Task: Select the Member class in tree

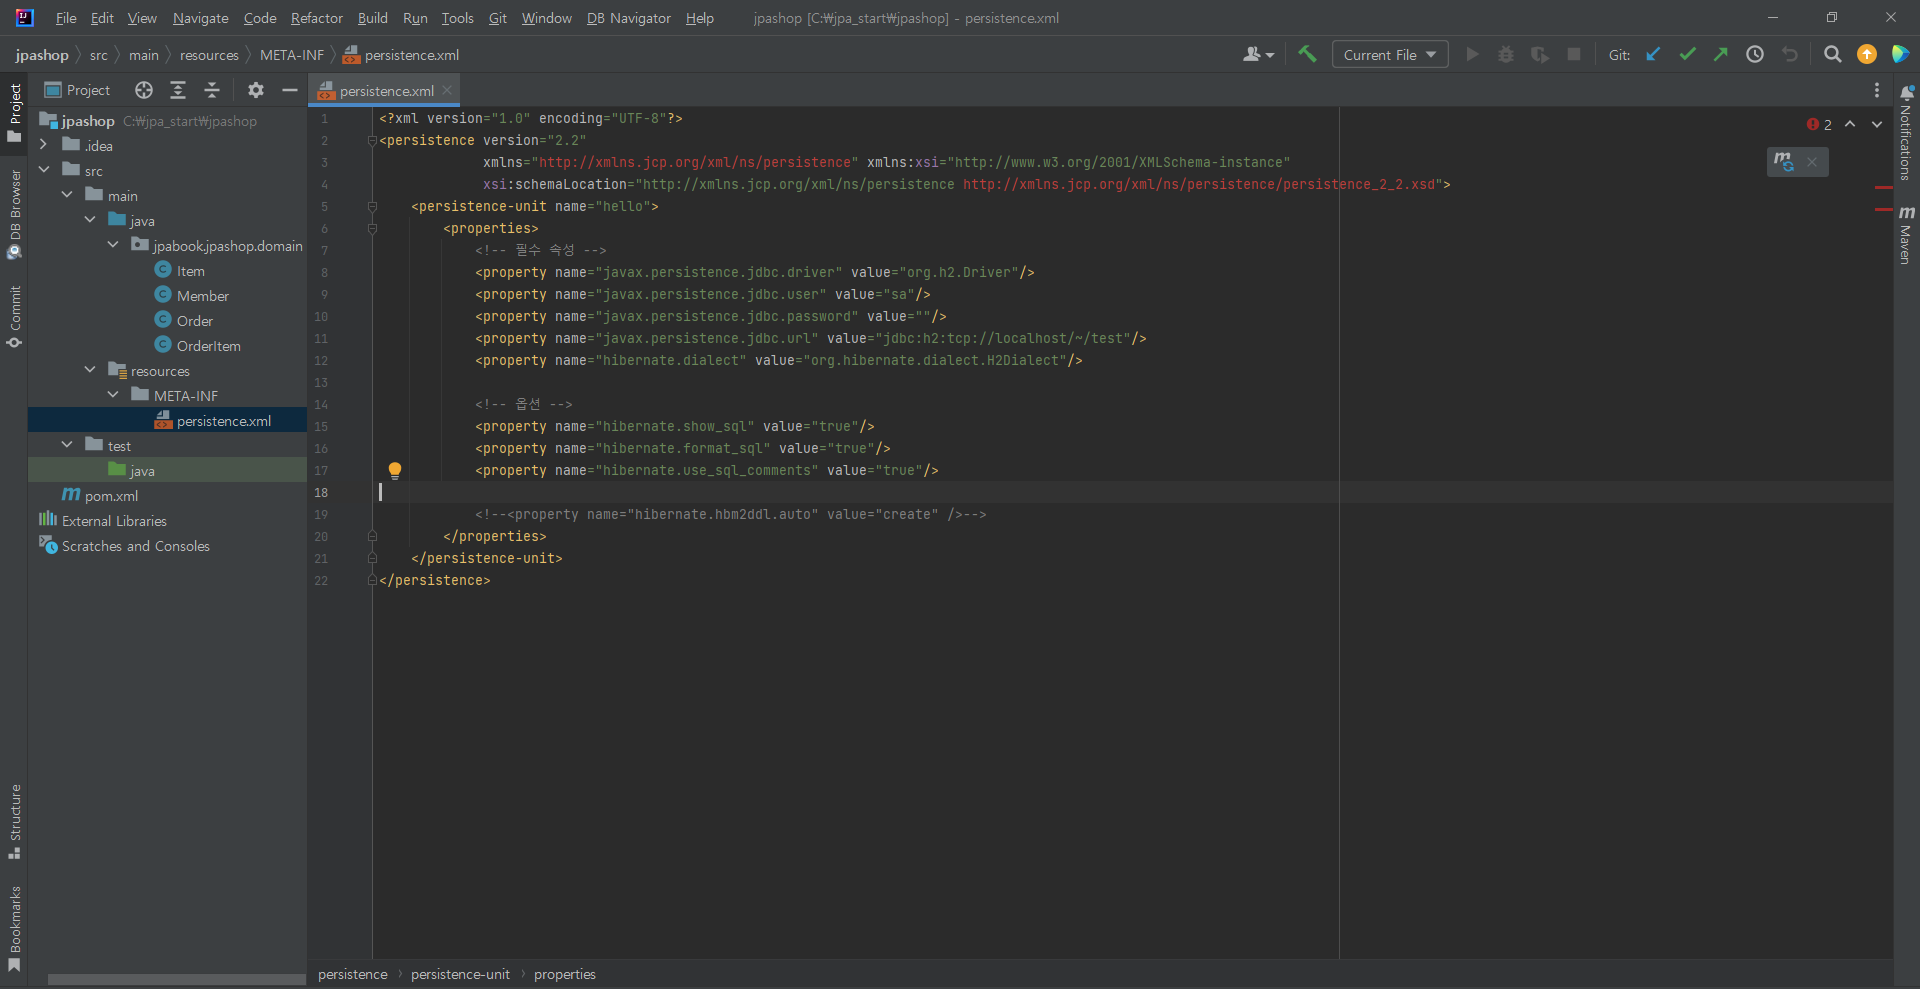Action: pos(202,296)
